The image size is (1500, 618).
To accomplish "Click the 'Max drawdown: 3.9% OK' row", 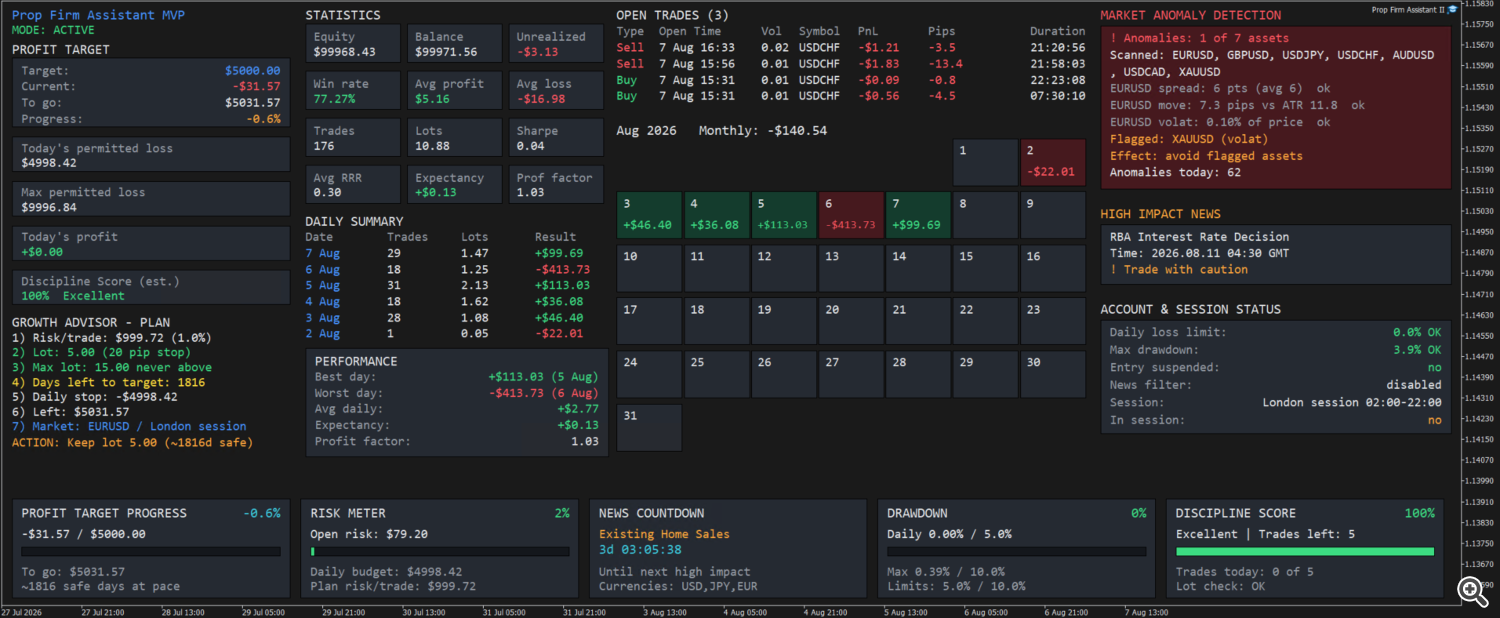I will 1276,350.
